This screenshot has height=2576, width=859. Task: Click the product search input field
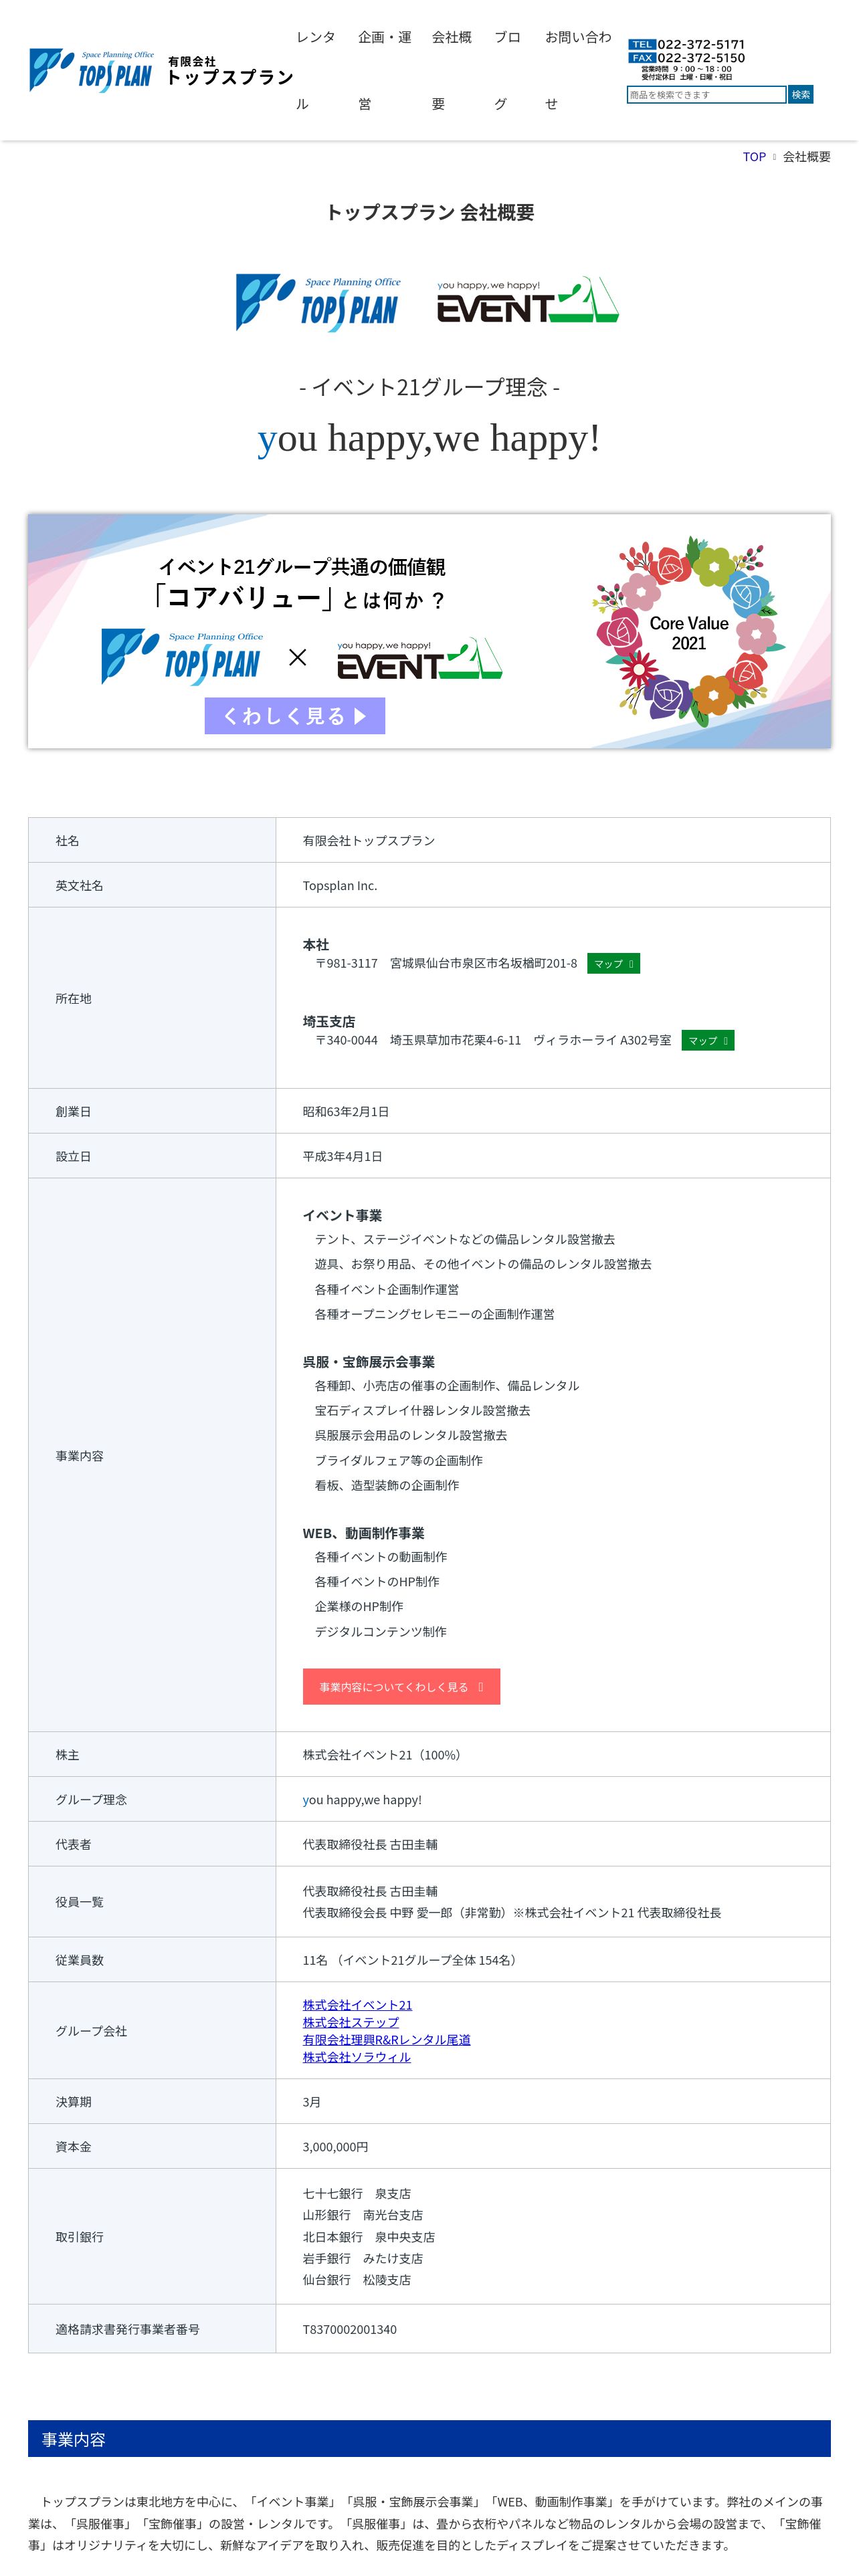point(706,95)
